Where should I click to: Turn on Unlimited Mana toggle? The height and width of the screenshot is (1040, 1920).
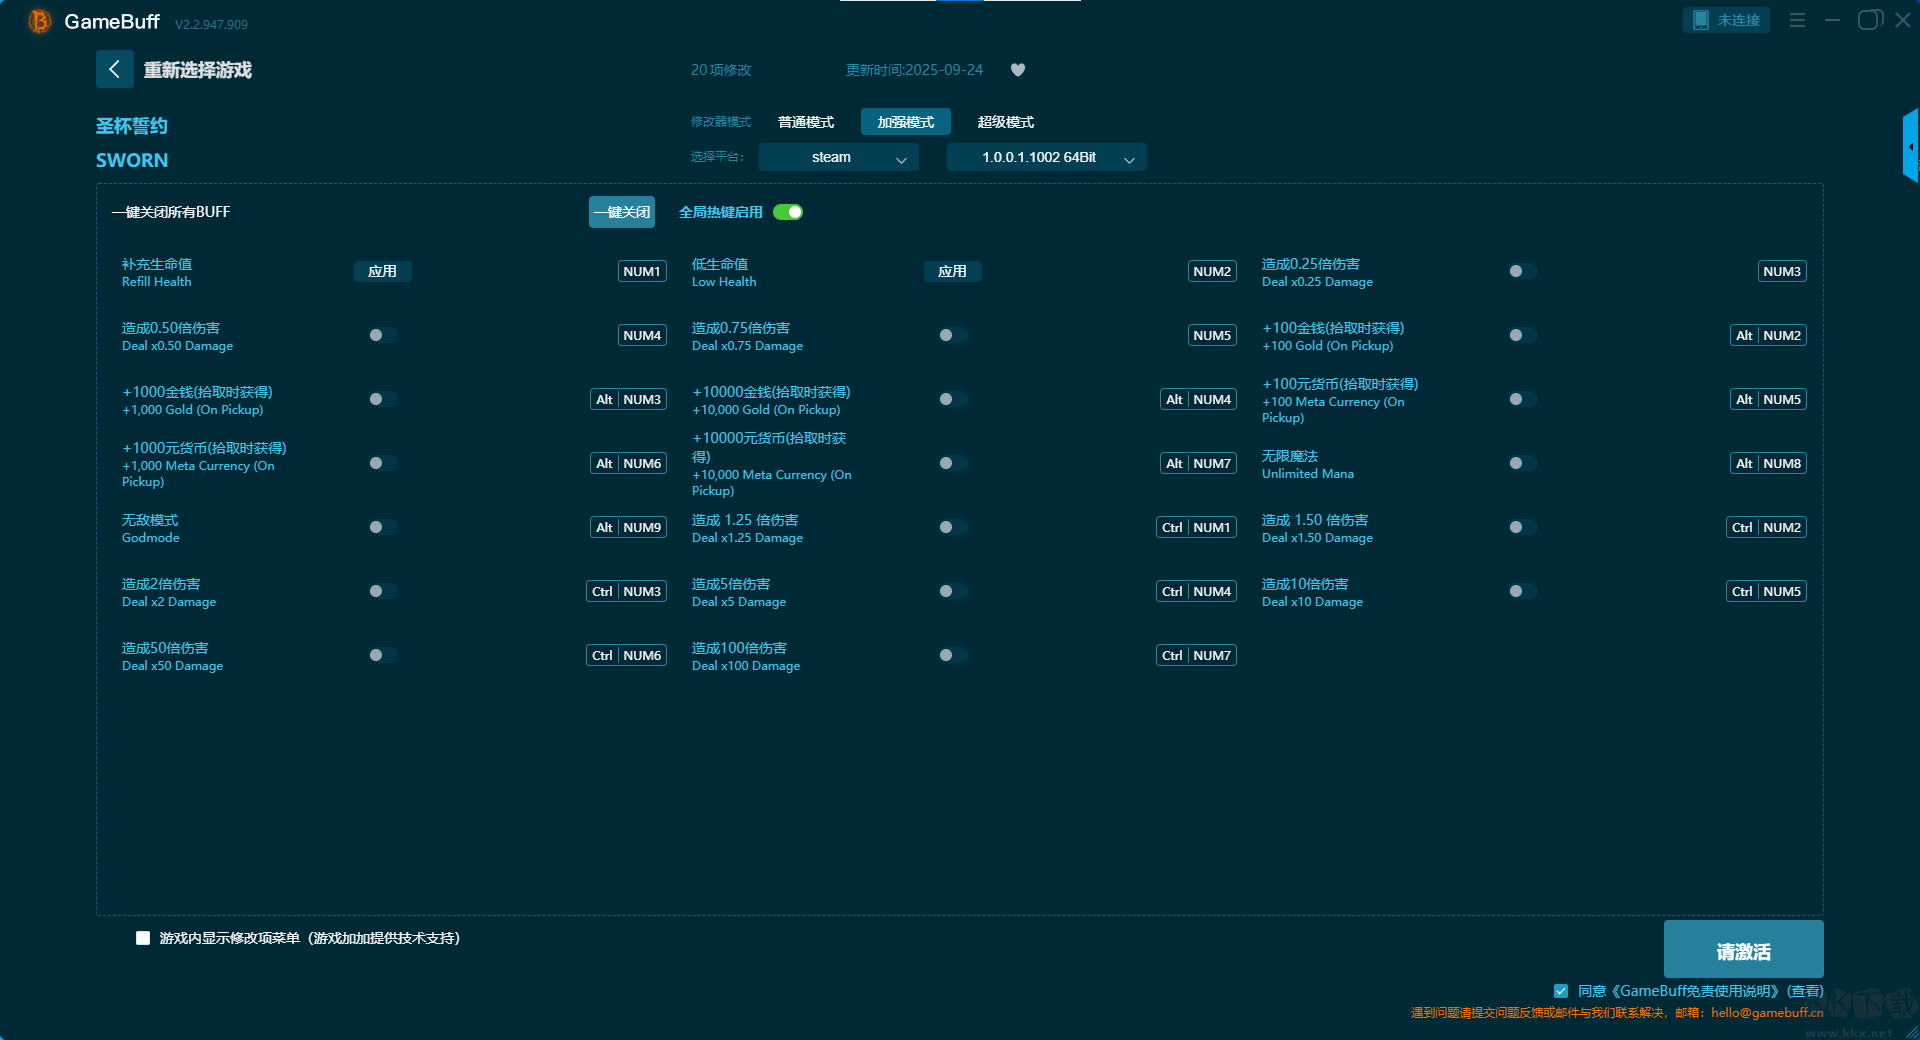click(x=1522, y=463)
